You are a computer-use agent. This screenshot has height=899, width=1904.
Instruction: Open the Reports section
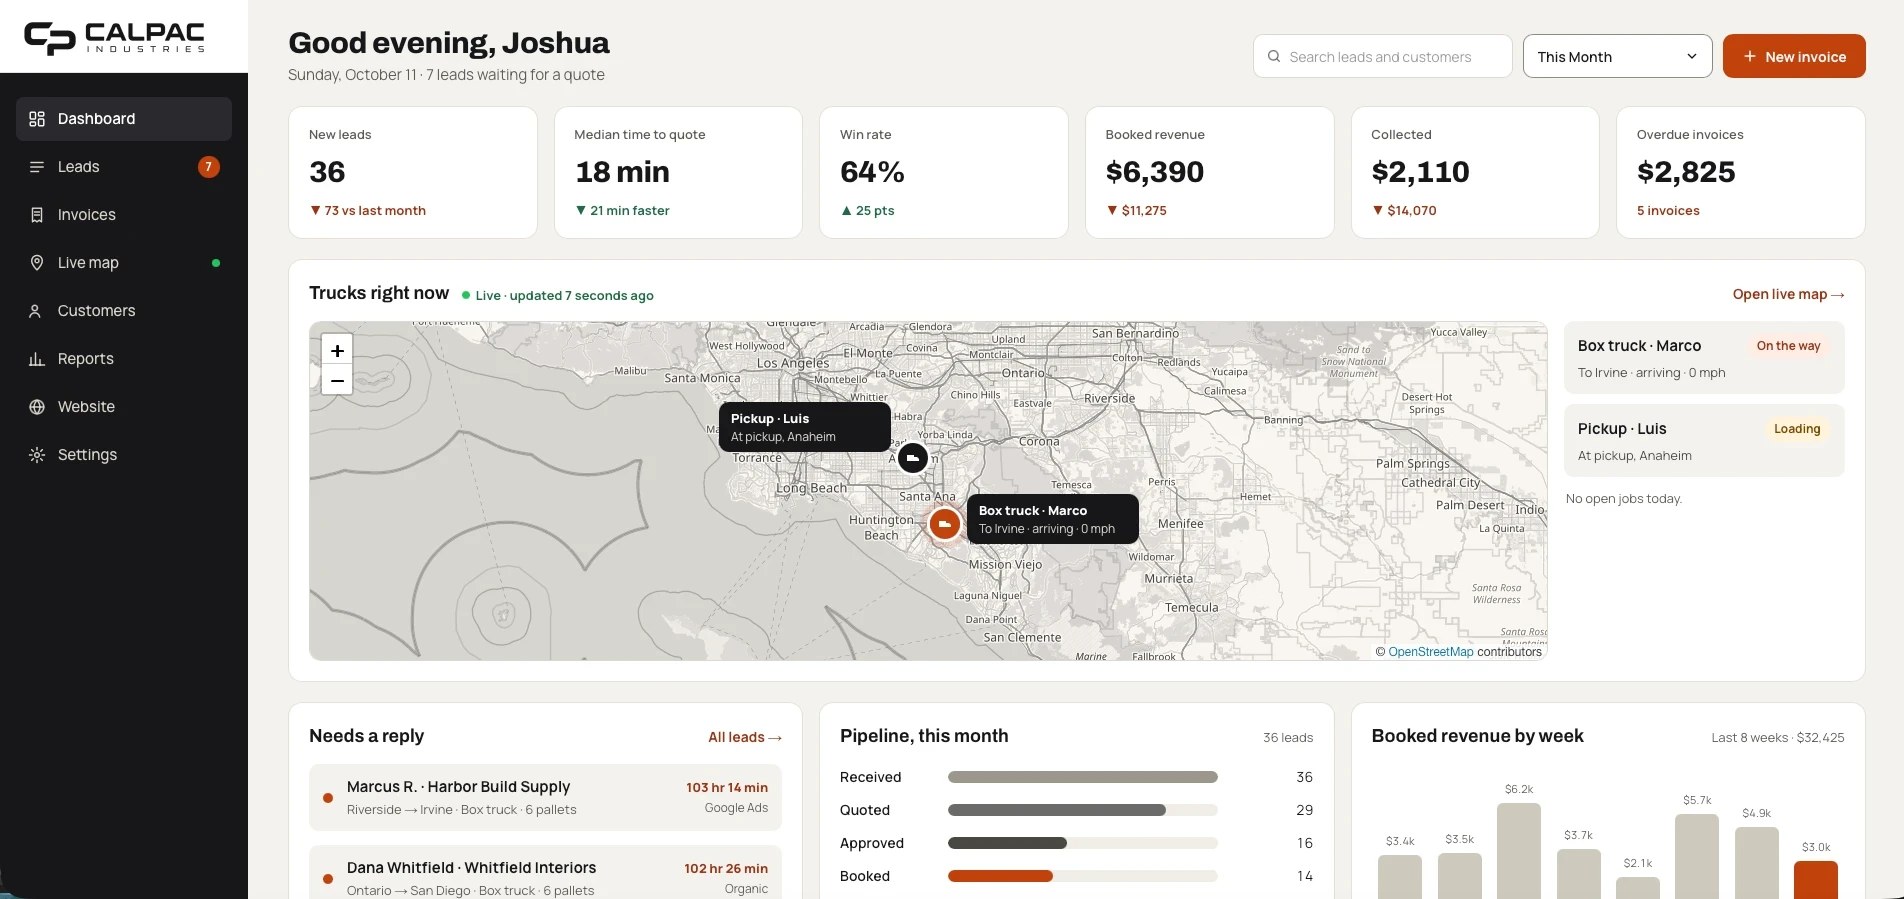[124, 359]
